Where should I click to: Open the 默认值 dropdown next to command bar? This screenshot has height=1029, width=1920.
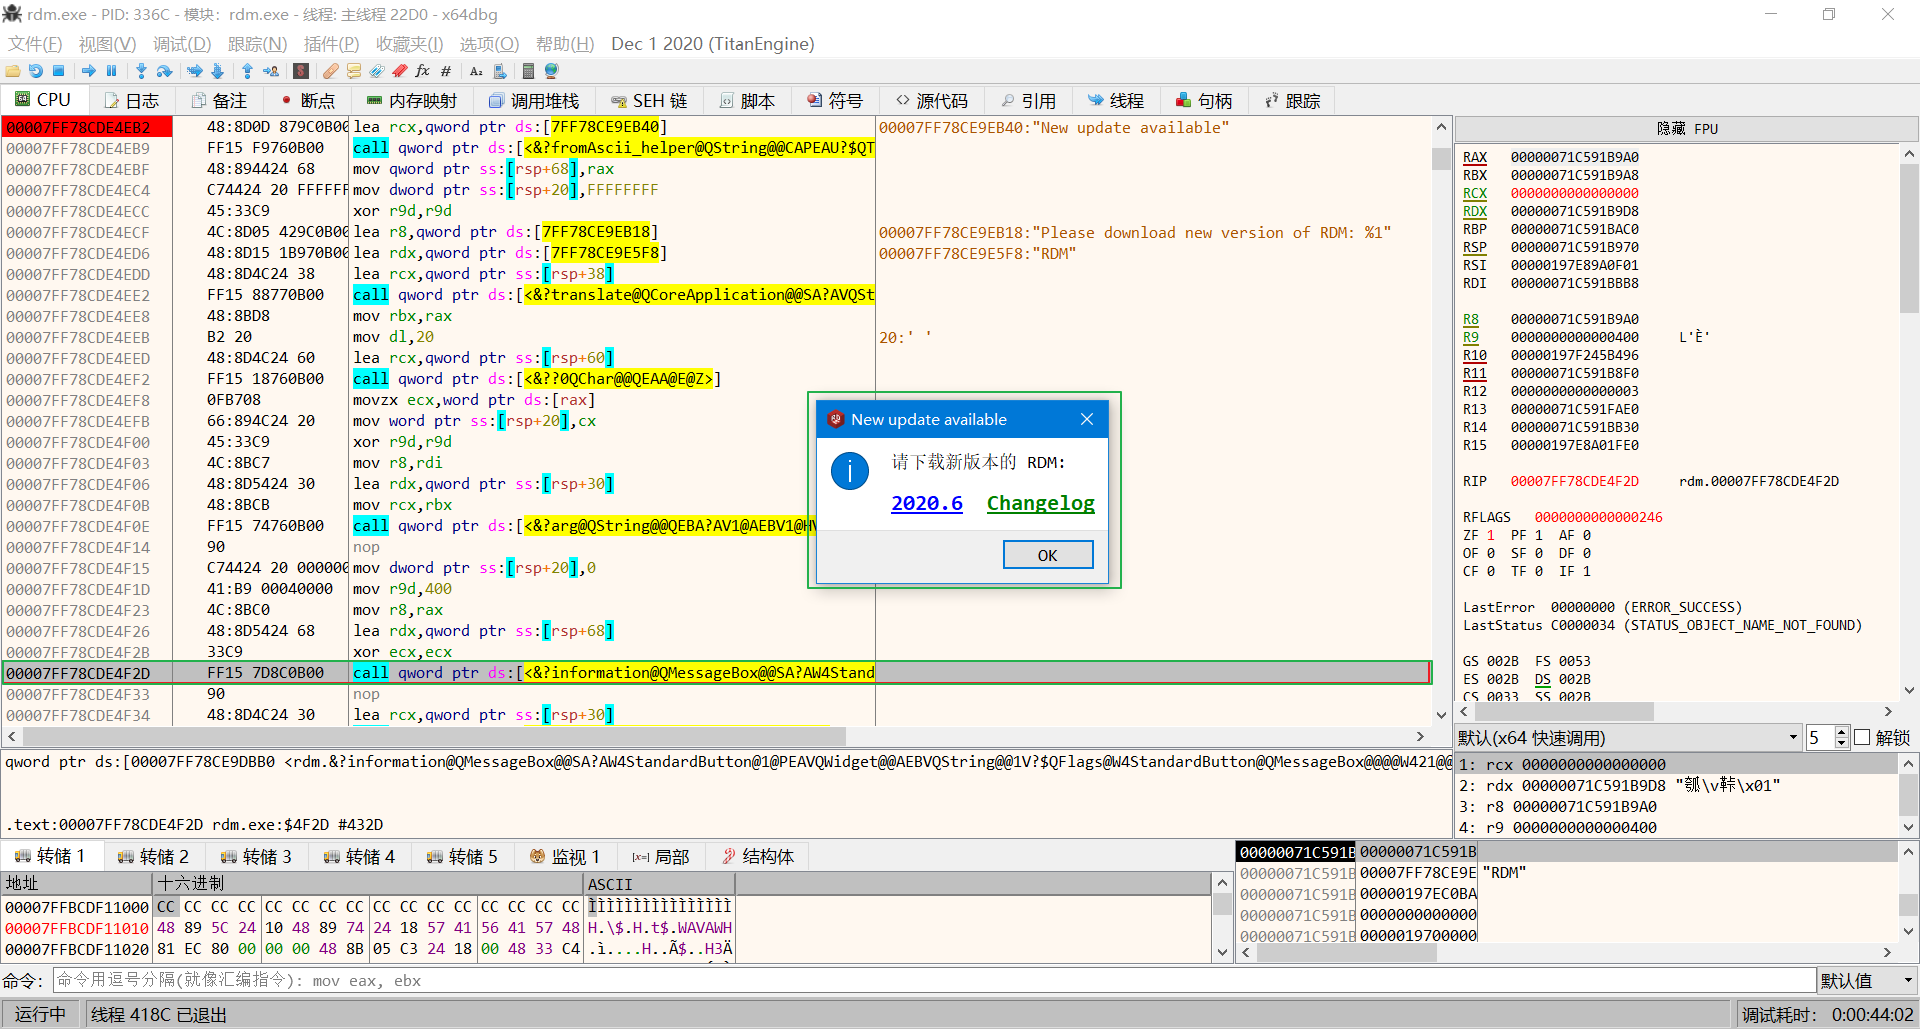click(1867, 981)
